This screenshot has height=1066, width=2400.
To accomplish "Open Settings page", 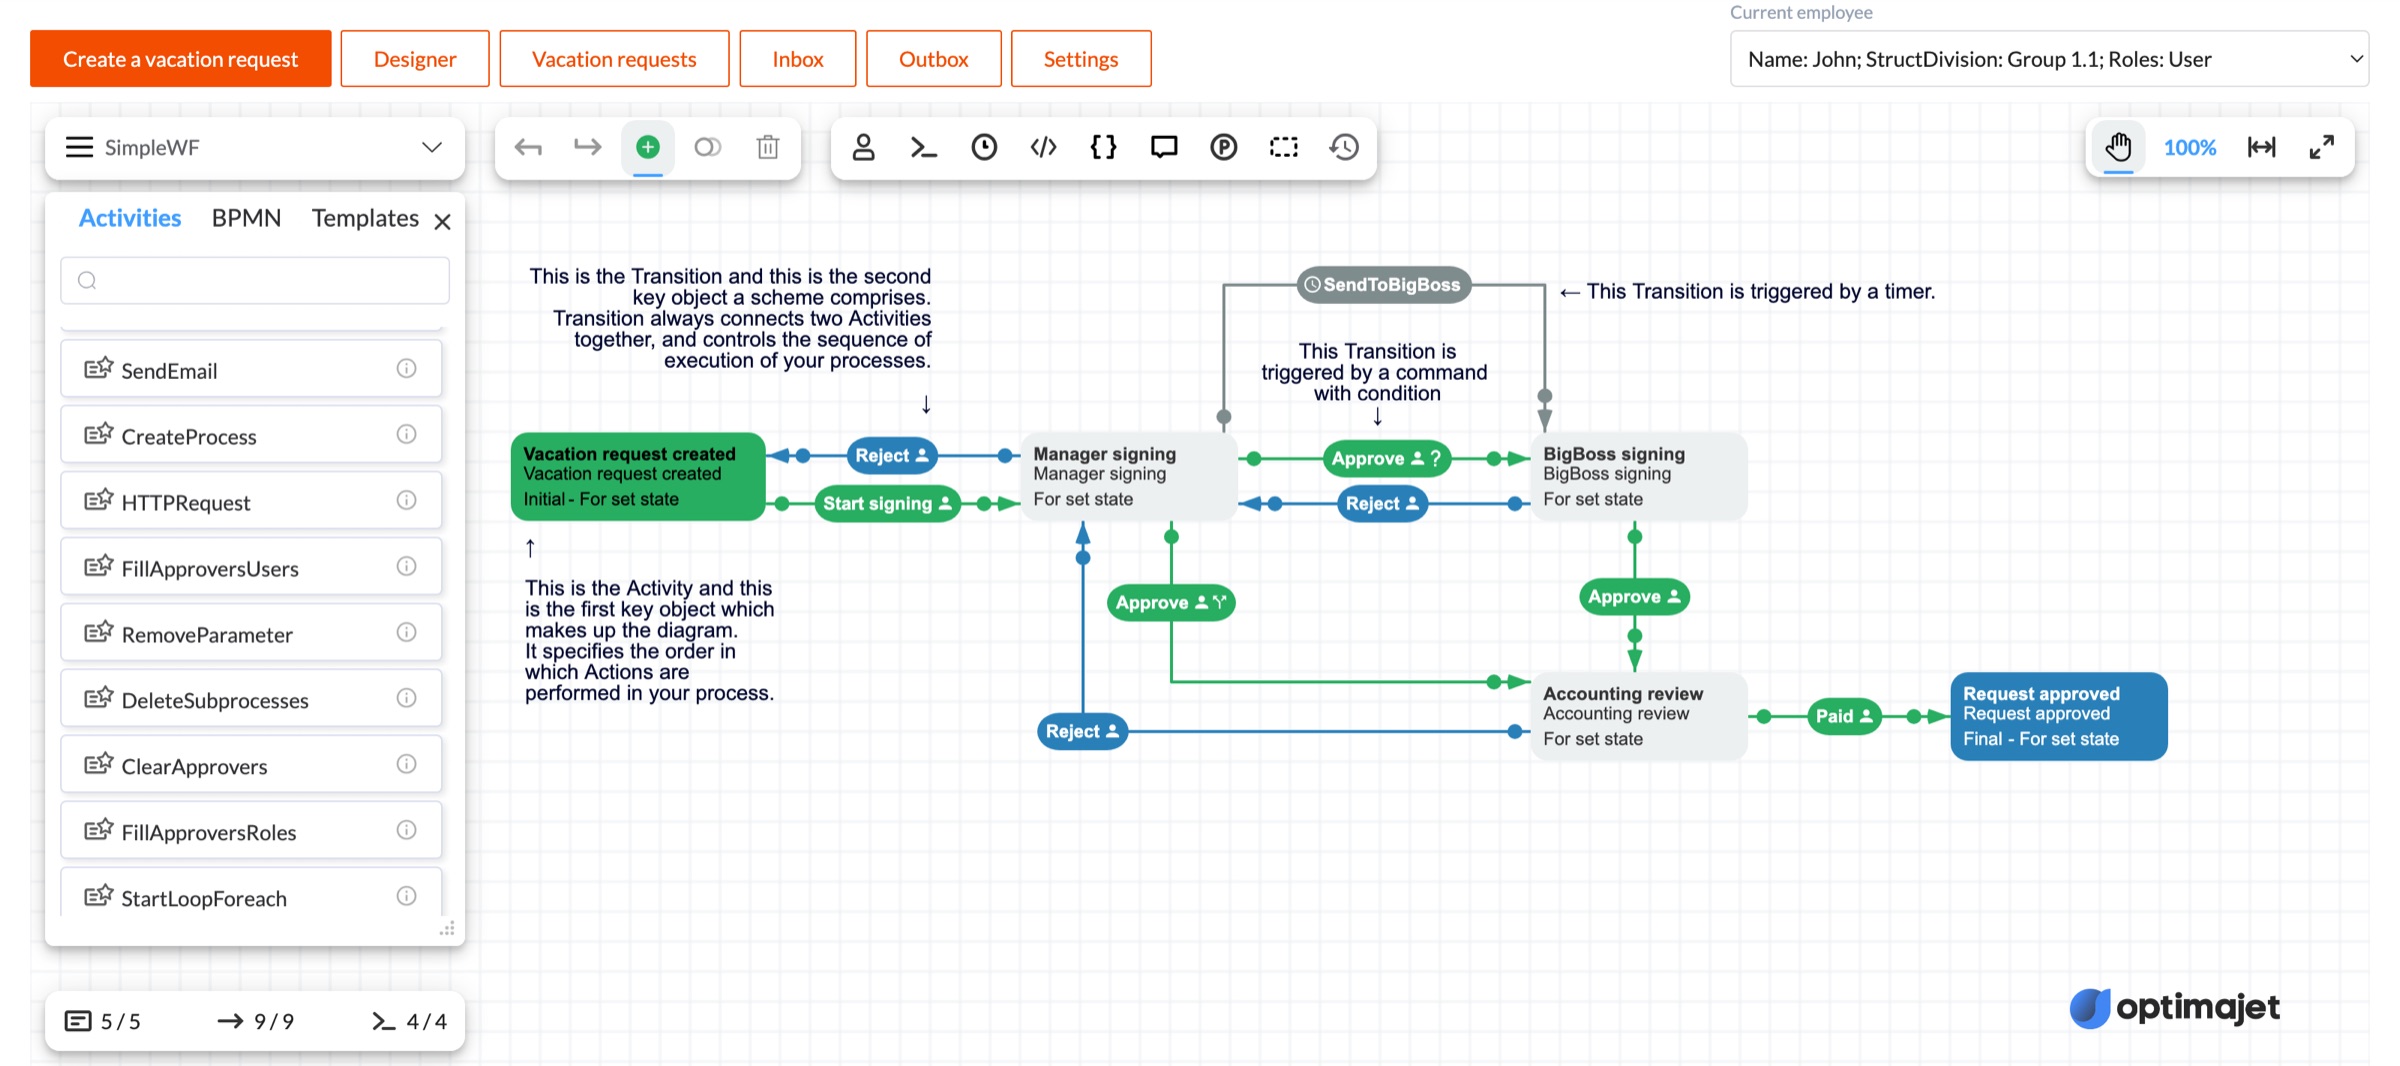I will coord(1081,59).
